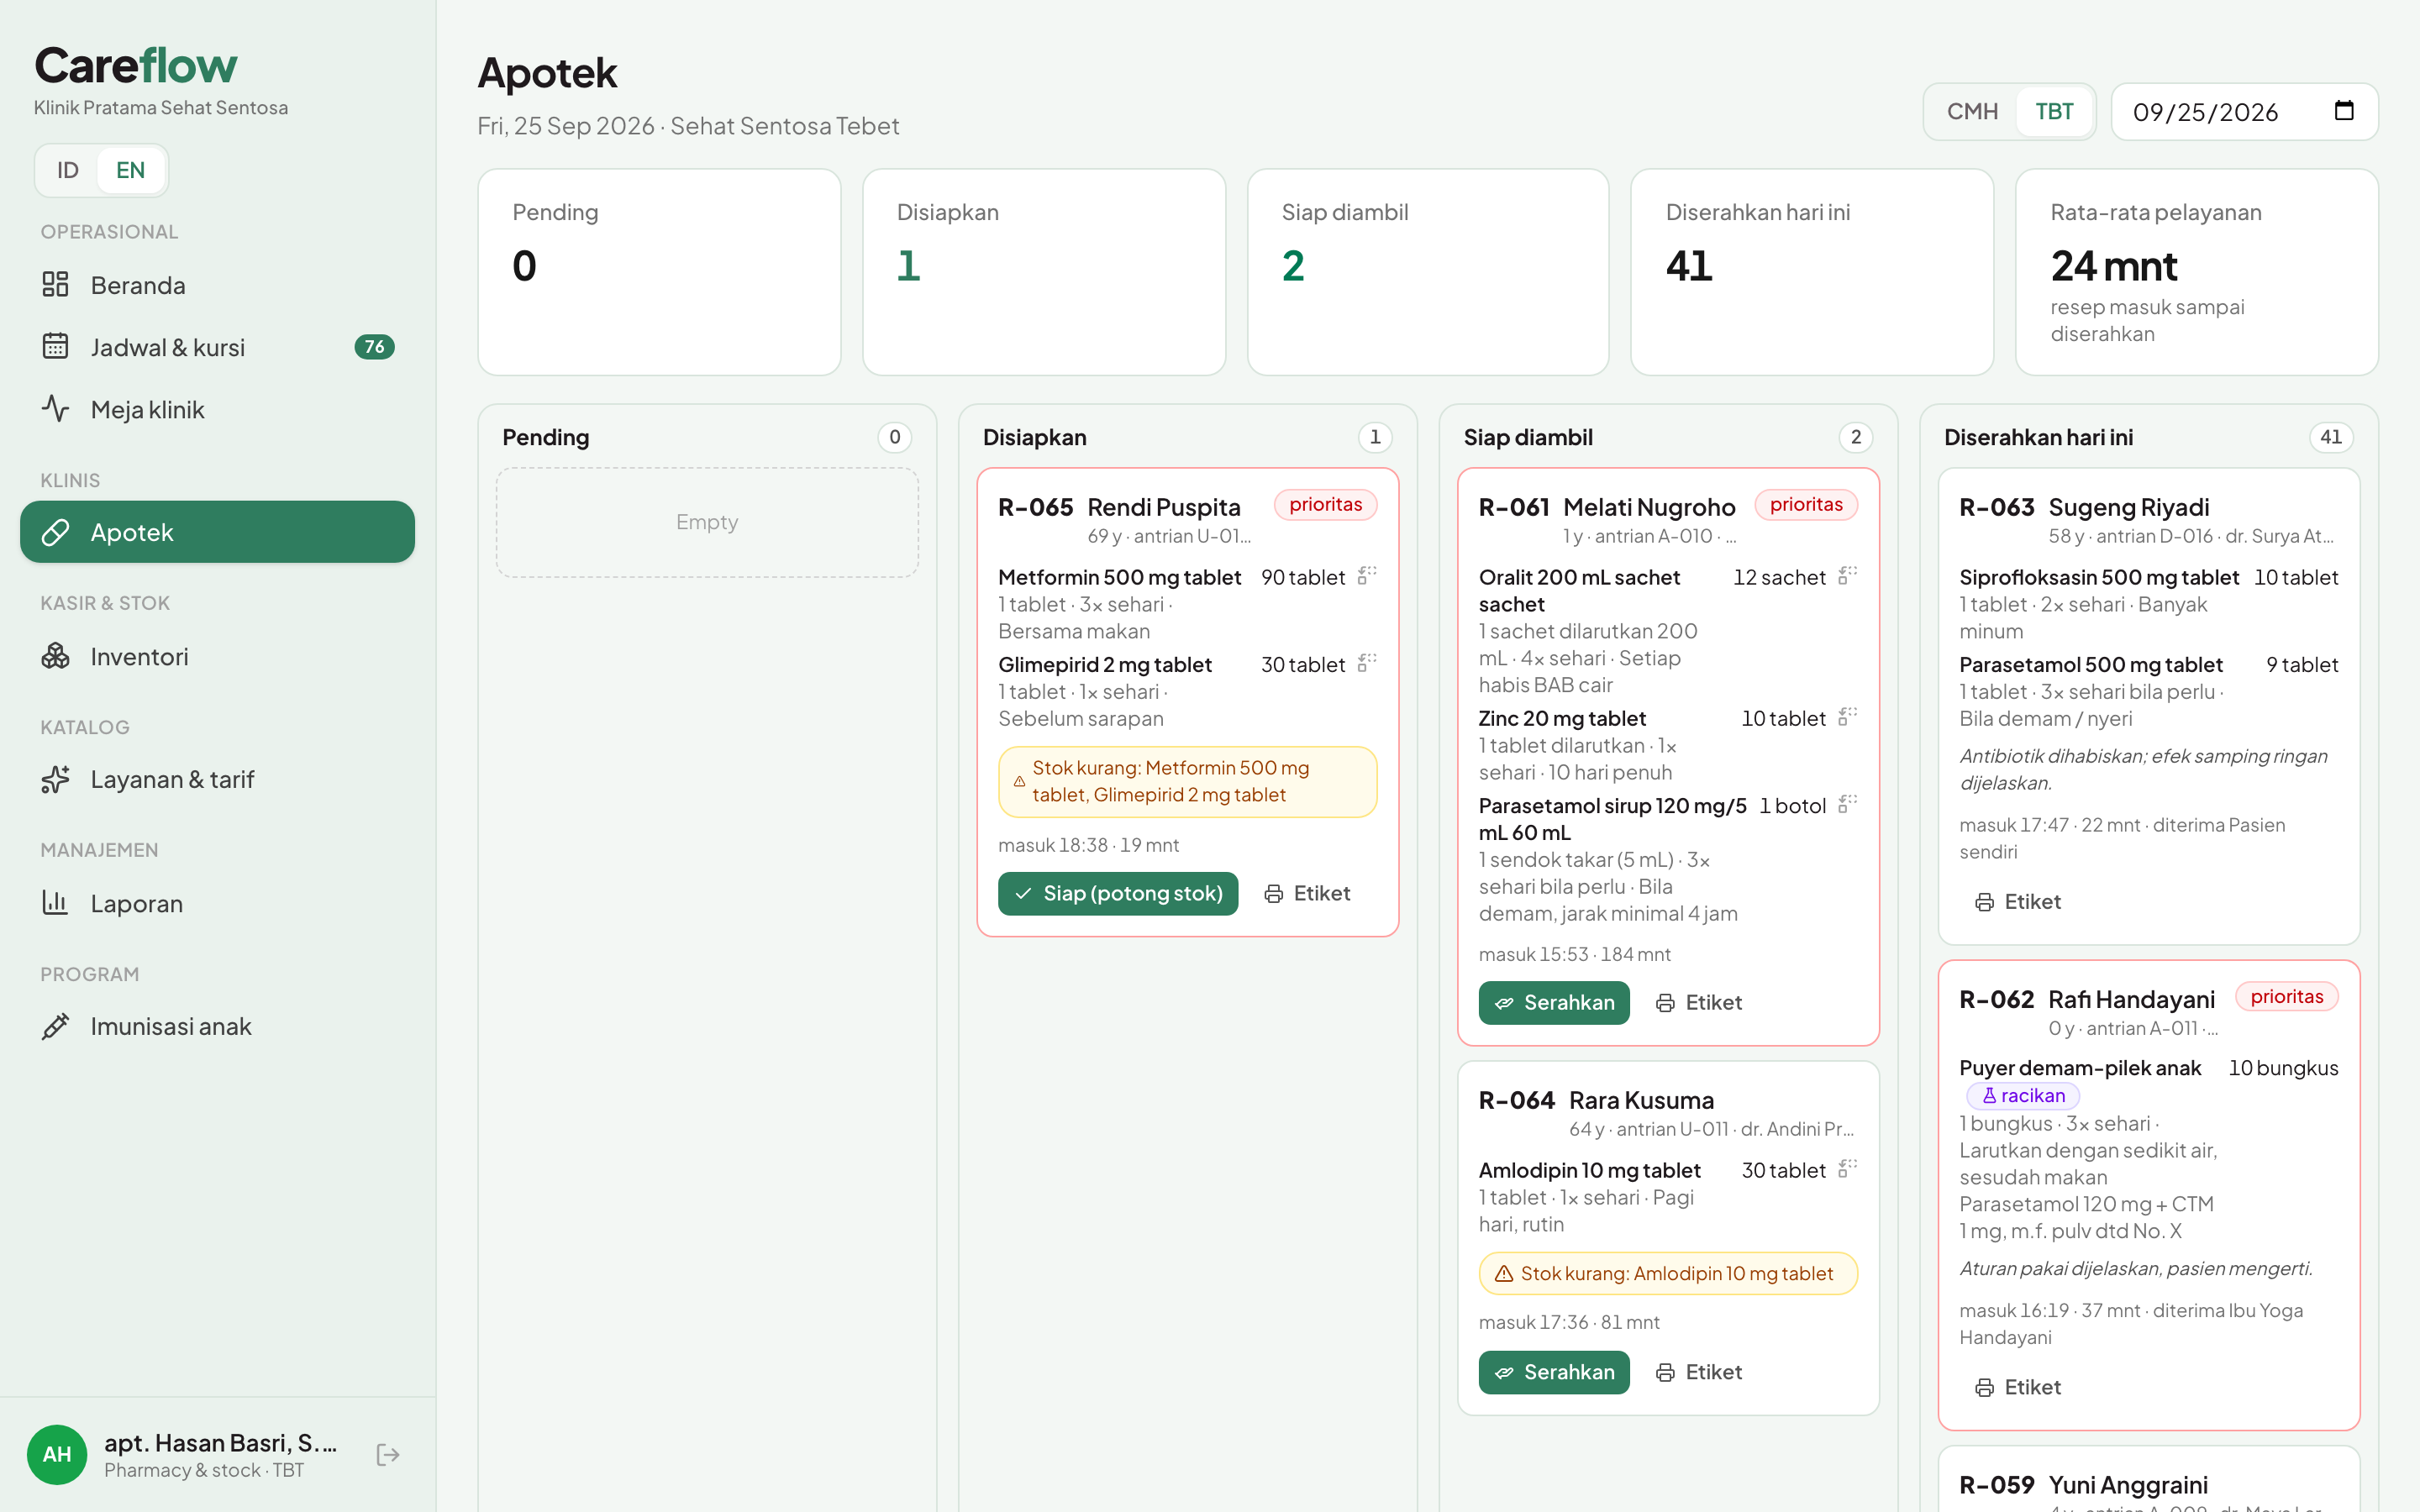2420x1512 pixels.
Task: Print Etiket for R-062 Rafi Handayani
Action: coord(2018,1387)
